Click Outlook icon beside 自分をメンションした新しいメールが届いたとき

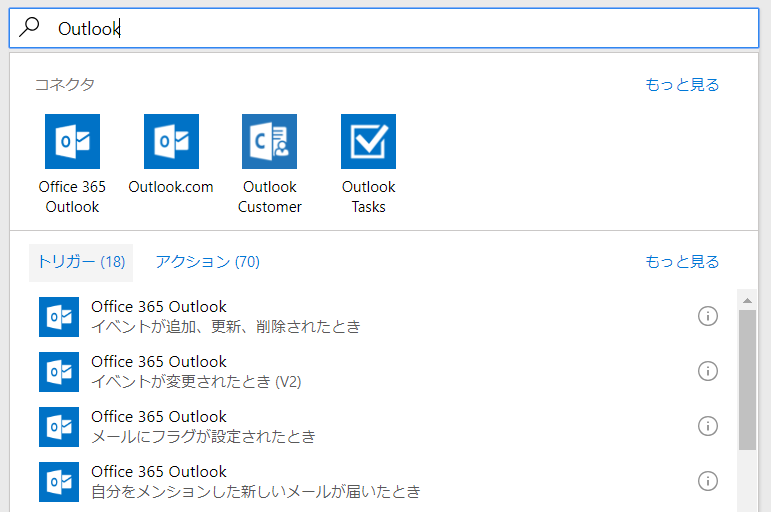[59, 482]
